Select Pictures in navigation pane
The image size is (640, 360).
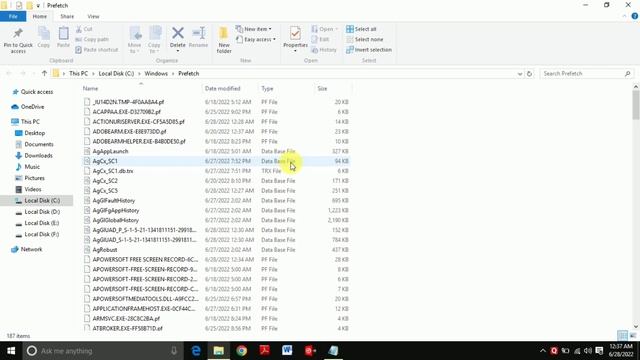(x=30, y=178)
